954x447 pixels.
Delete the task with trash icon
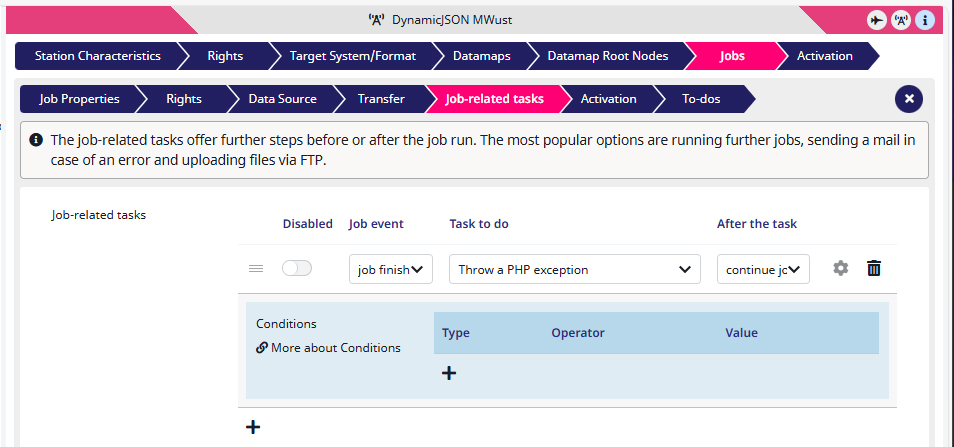pyautogui.click(x=874, y=268)
